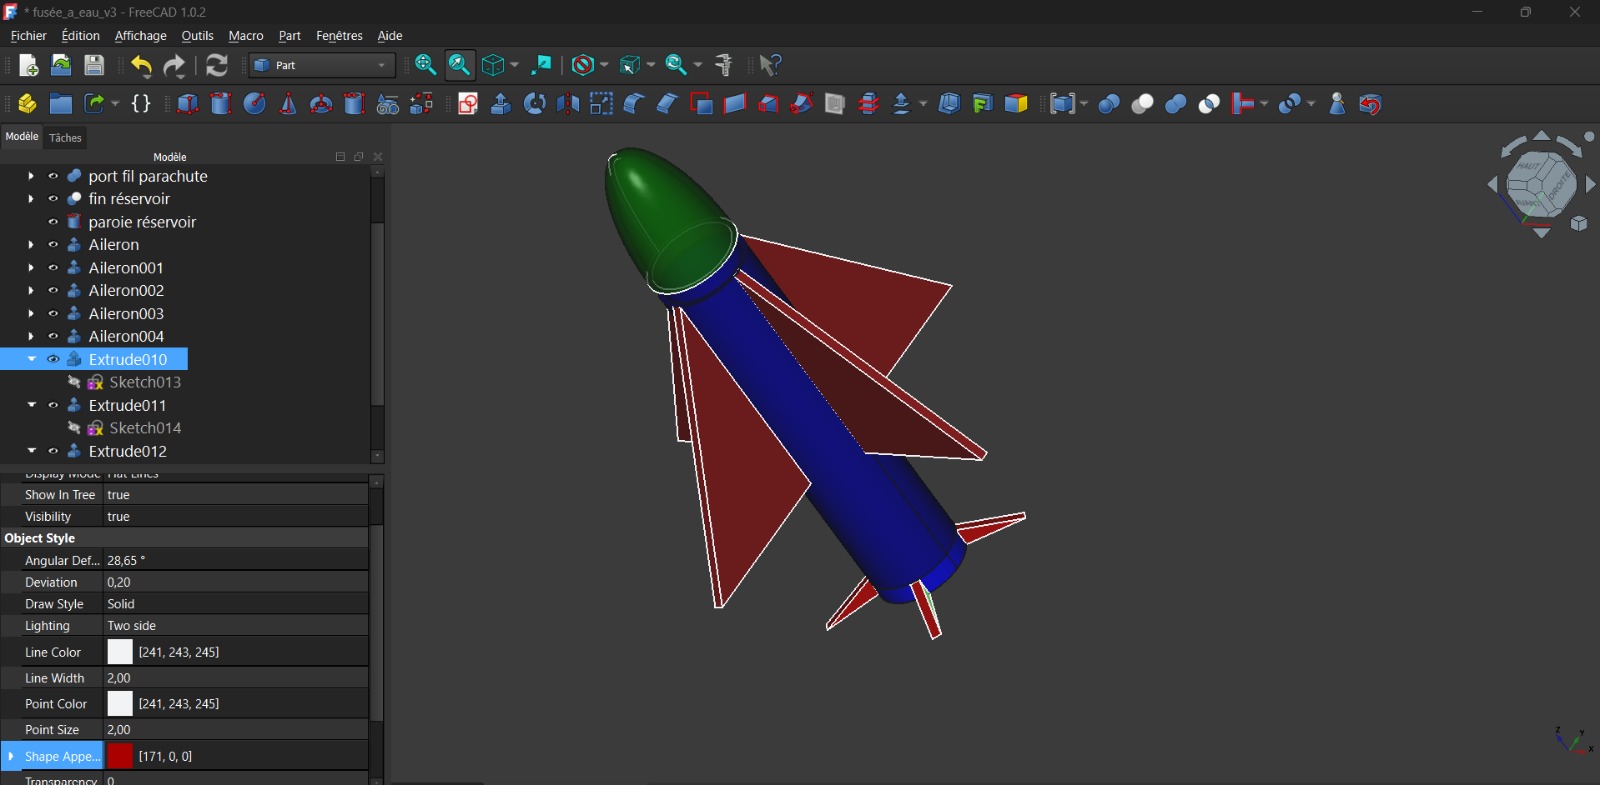Click the Fit all zoom icon

pyautogui.click(x=425, y=66)
